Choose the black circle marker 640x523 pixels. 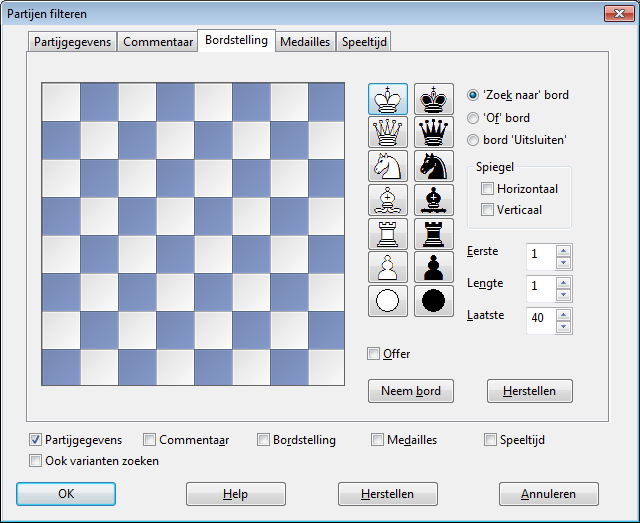click(434, 300)
